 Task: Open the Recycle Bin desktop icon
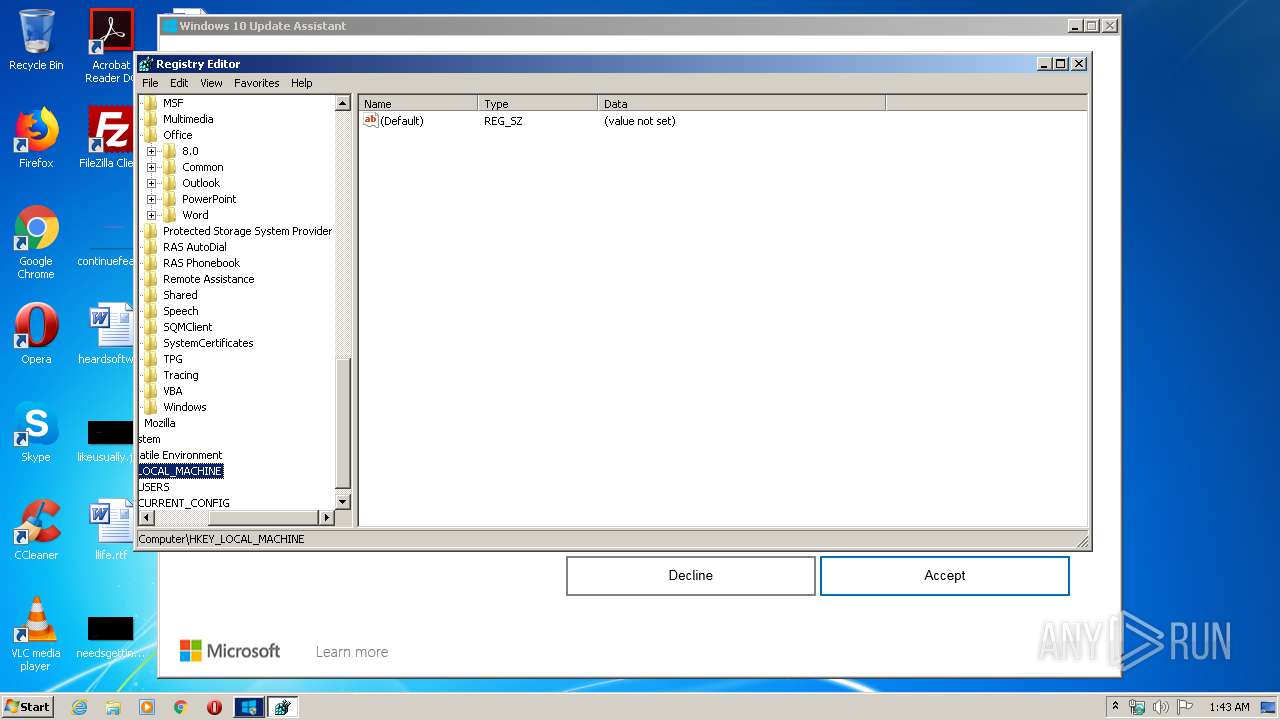[36, 40]
